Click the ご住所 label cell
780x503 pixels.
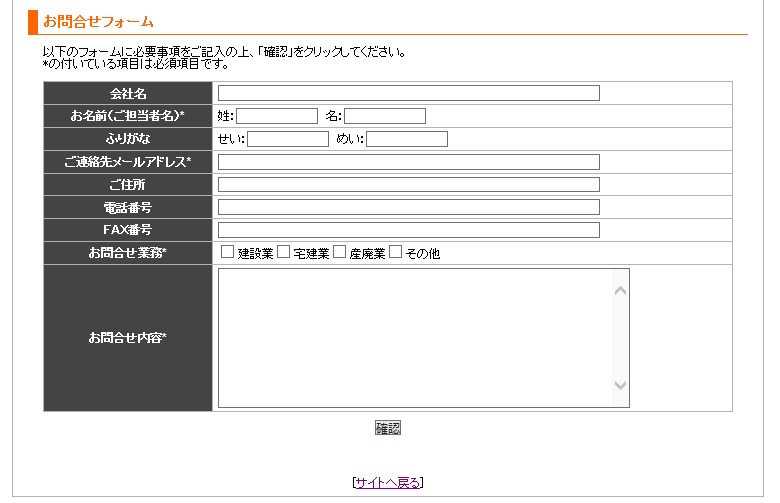(128, 185)
